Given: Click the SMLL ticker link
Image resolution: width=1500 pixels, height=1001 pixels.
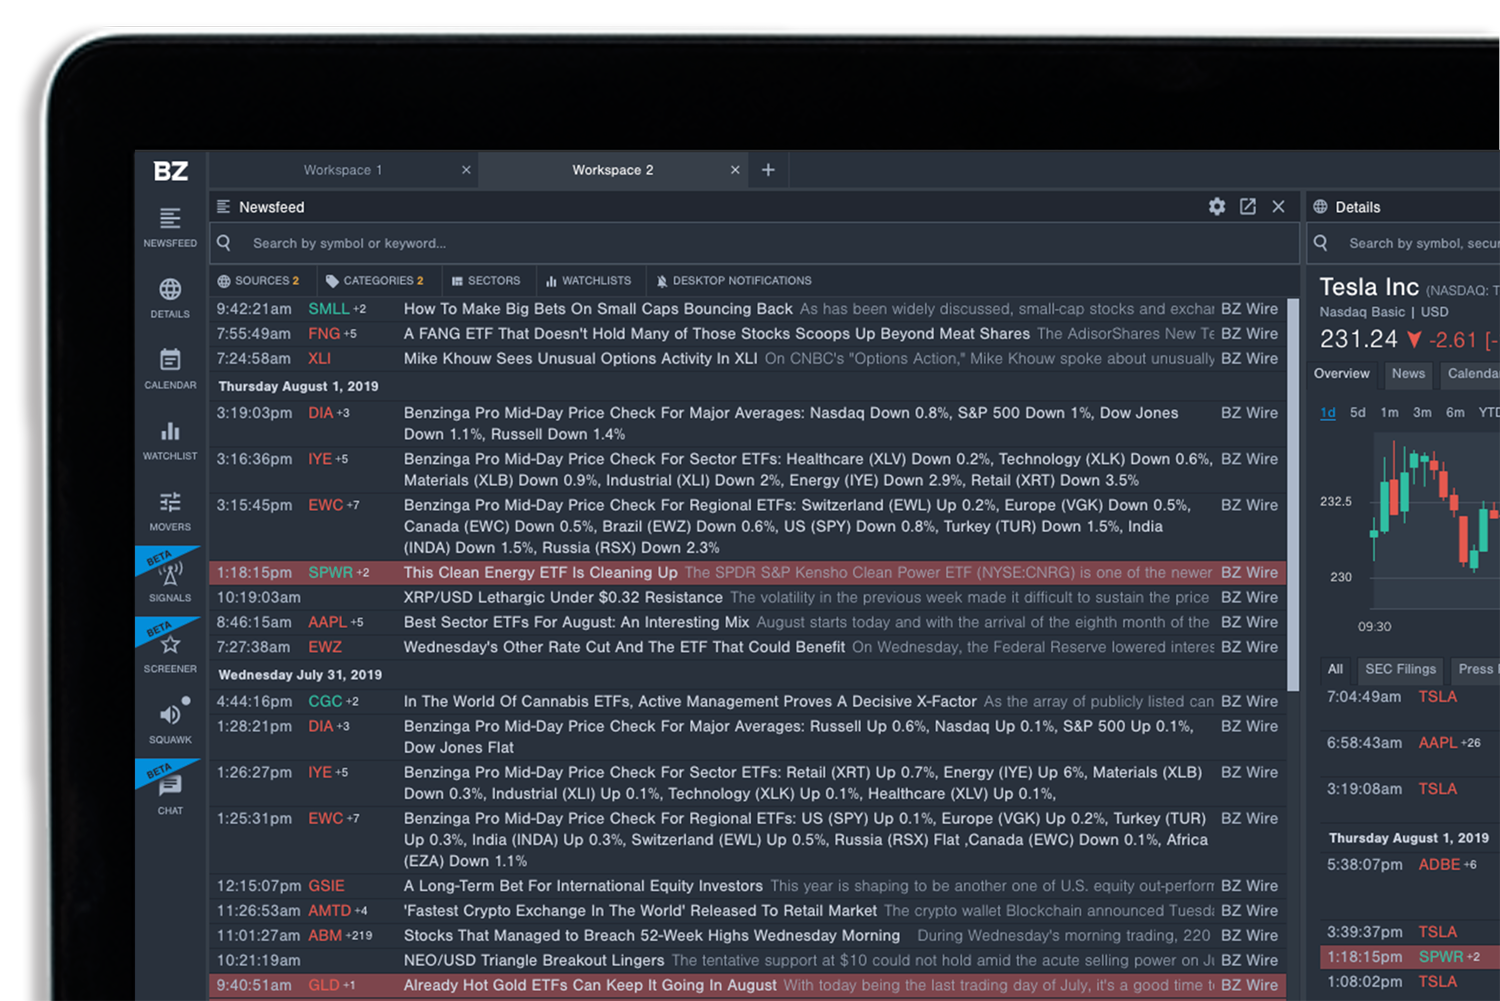Looking at the screenshot, I should pyautogui.click(x=328, y=309).
